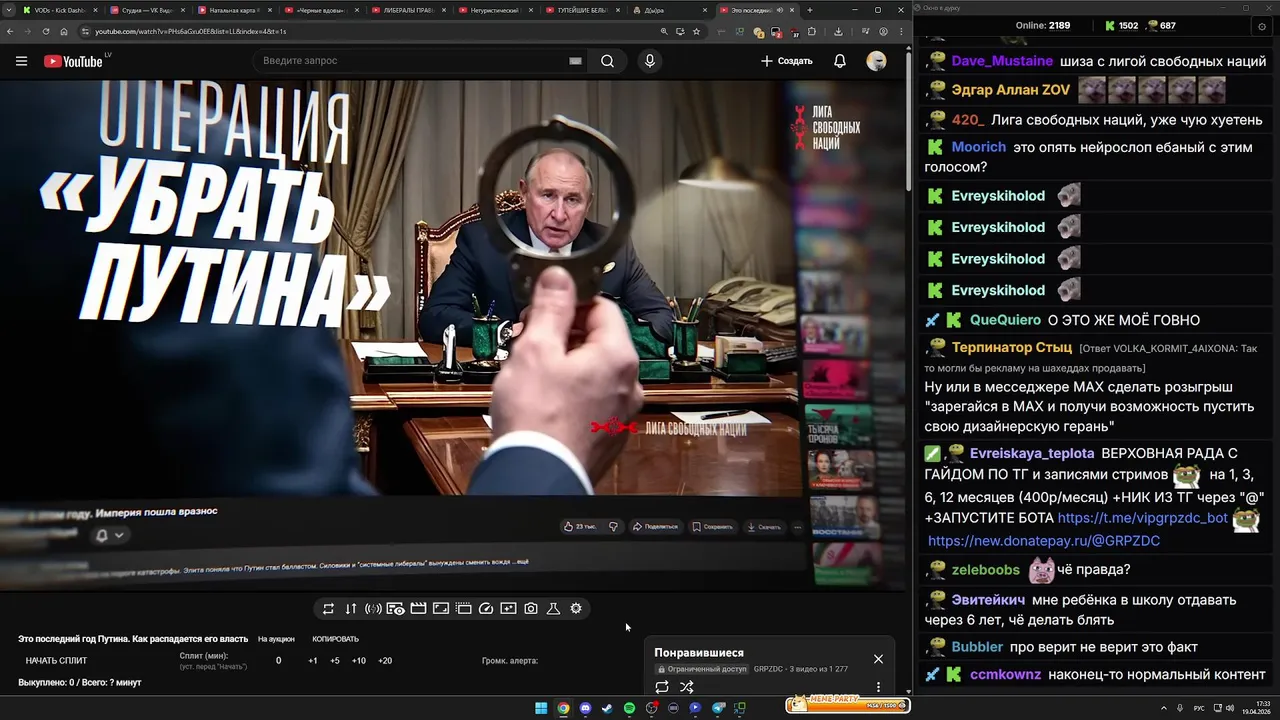Click the fit-to-window frame toolbar icon
The height and width of the screenshot is (720, 1280).
point(441,608)
